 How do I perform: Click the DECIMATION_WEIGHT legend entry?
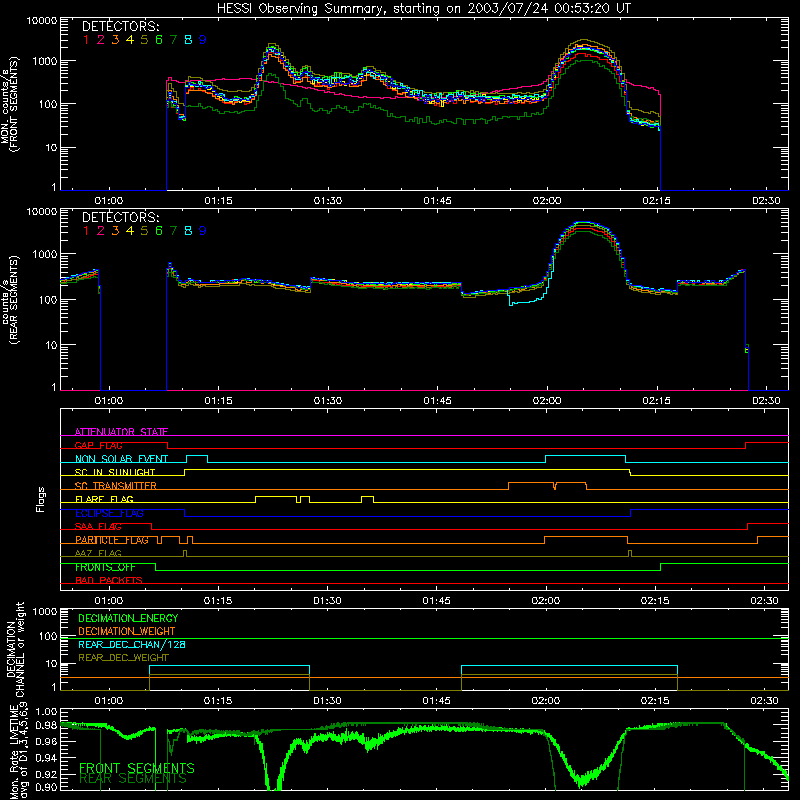coord(127,631)
